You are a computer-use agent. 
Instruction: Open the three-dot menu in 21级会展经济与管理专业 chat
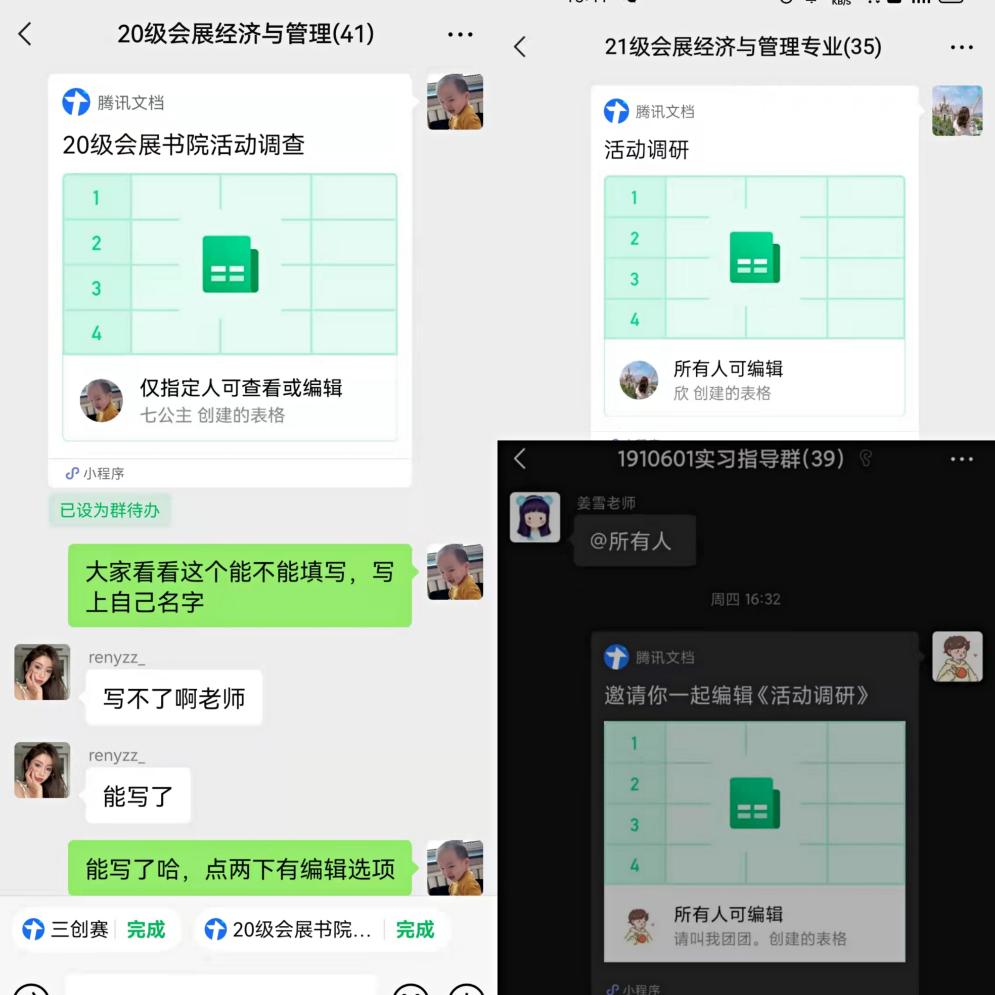pos(961,47)
